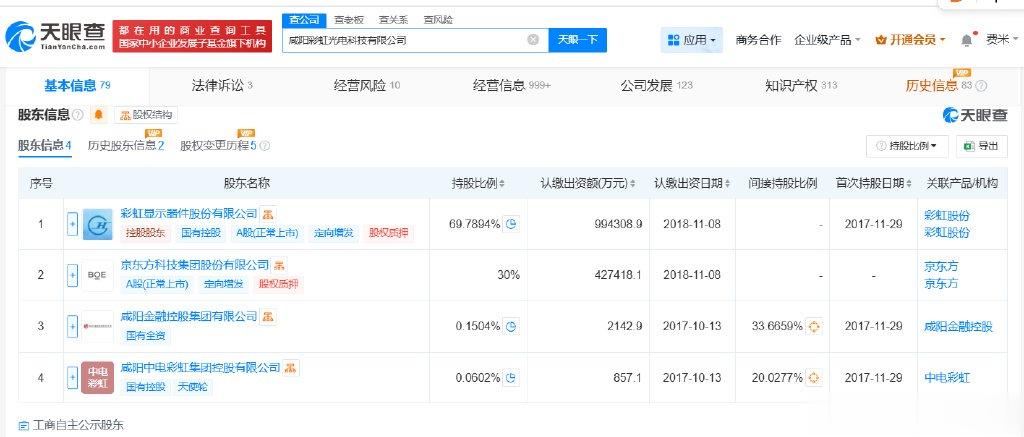Switch to 查老板 search tab
The image size is (1024, 437).
point(349,20)
